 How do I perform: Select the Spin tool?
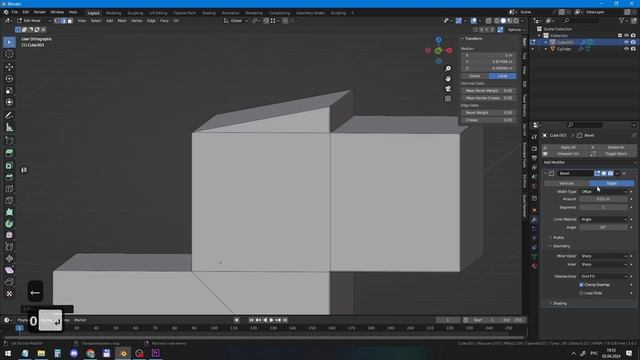9,224
